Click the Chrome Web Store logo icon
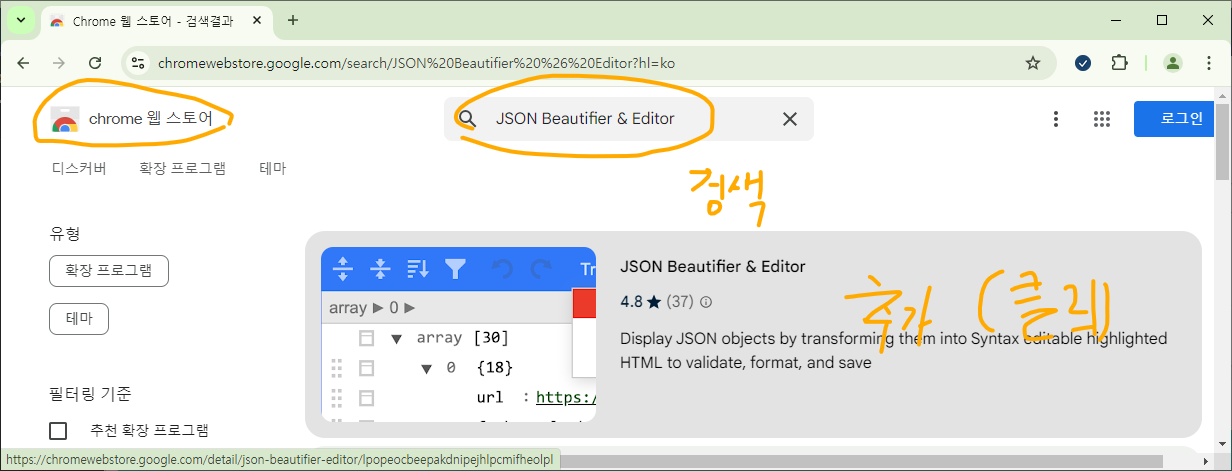1232x471 pixels. [65, 119]
